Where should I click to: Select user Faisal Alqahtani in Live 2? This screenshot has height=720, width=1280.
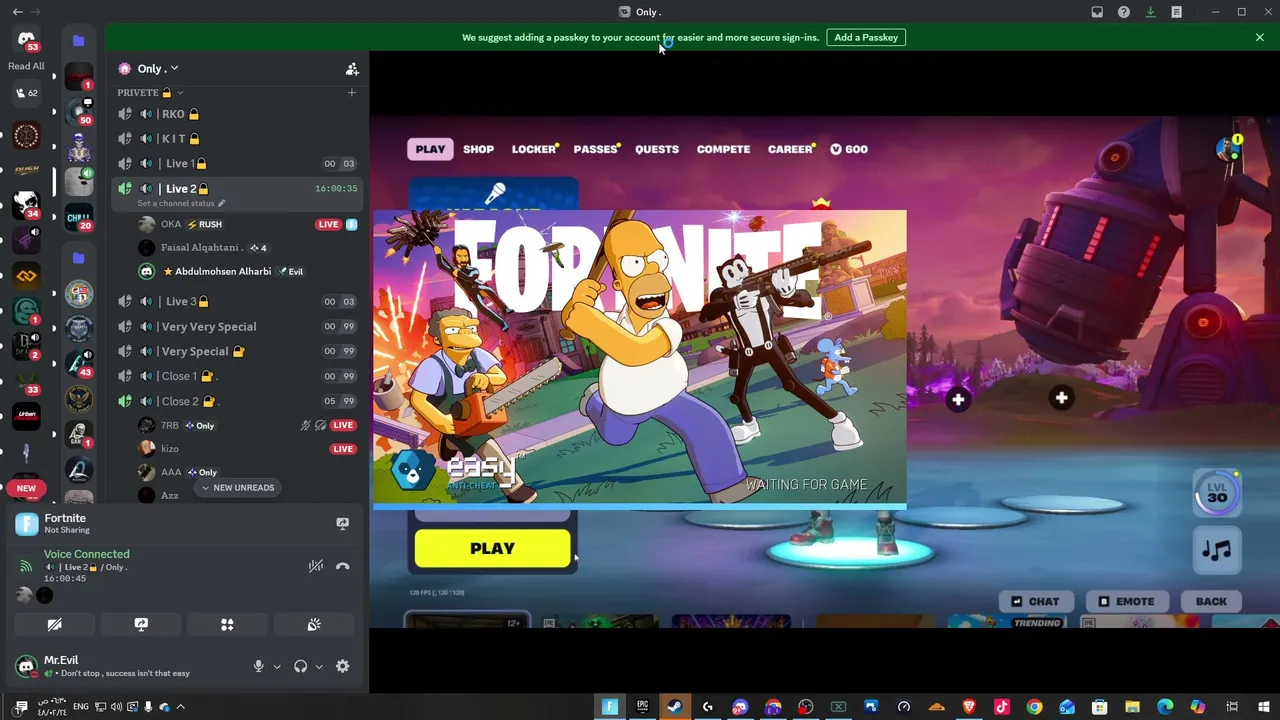pyautogui.click(x=200, y=248)
